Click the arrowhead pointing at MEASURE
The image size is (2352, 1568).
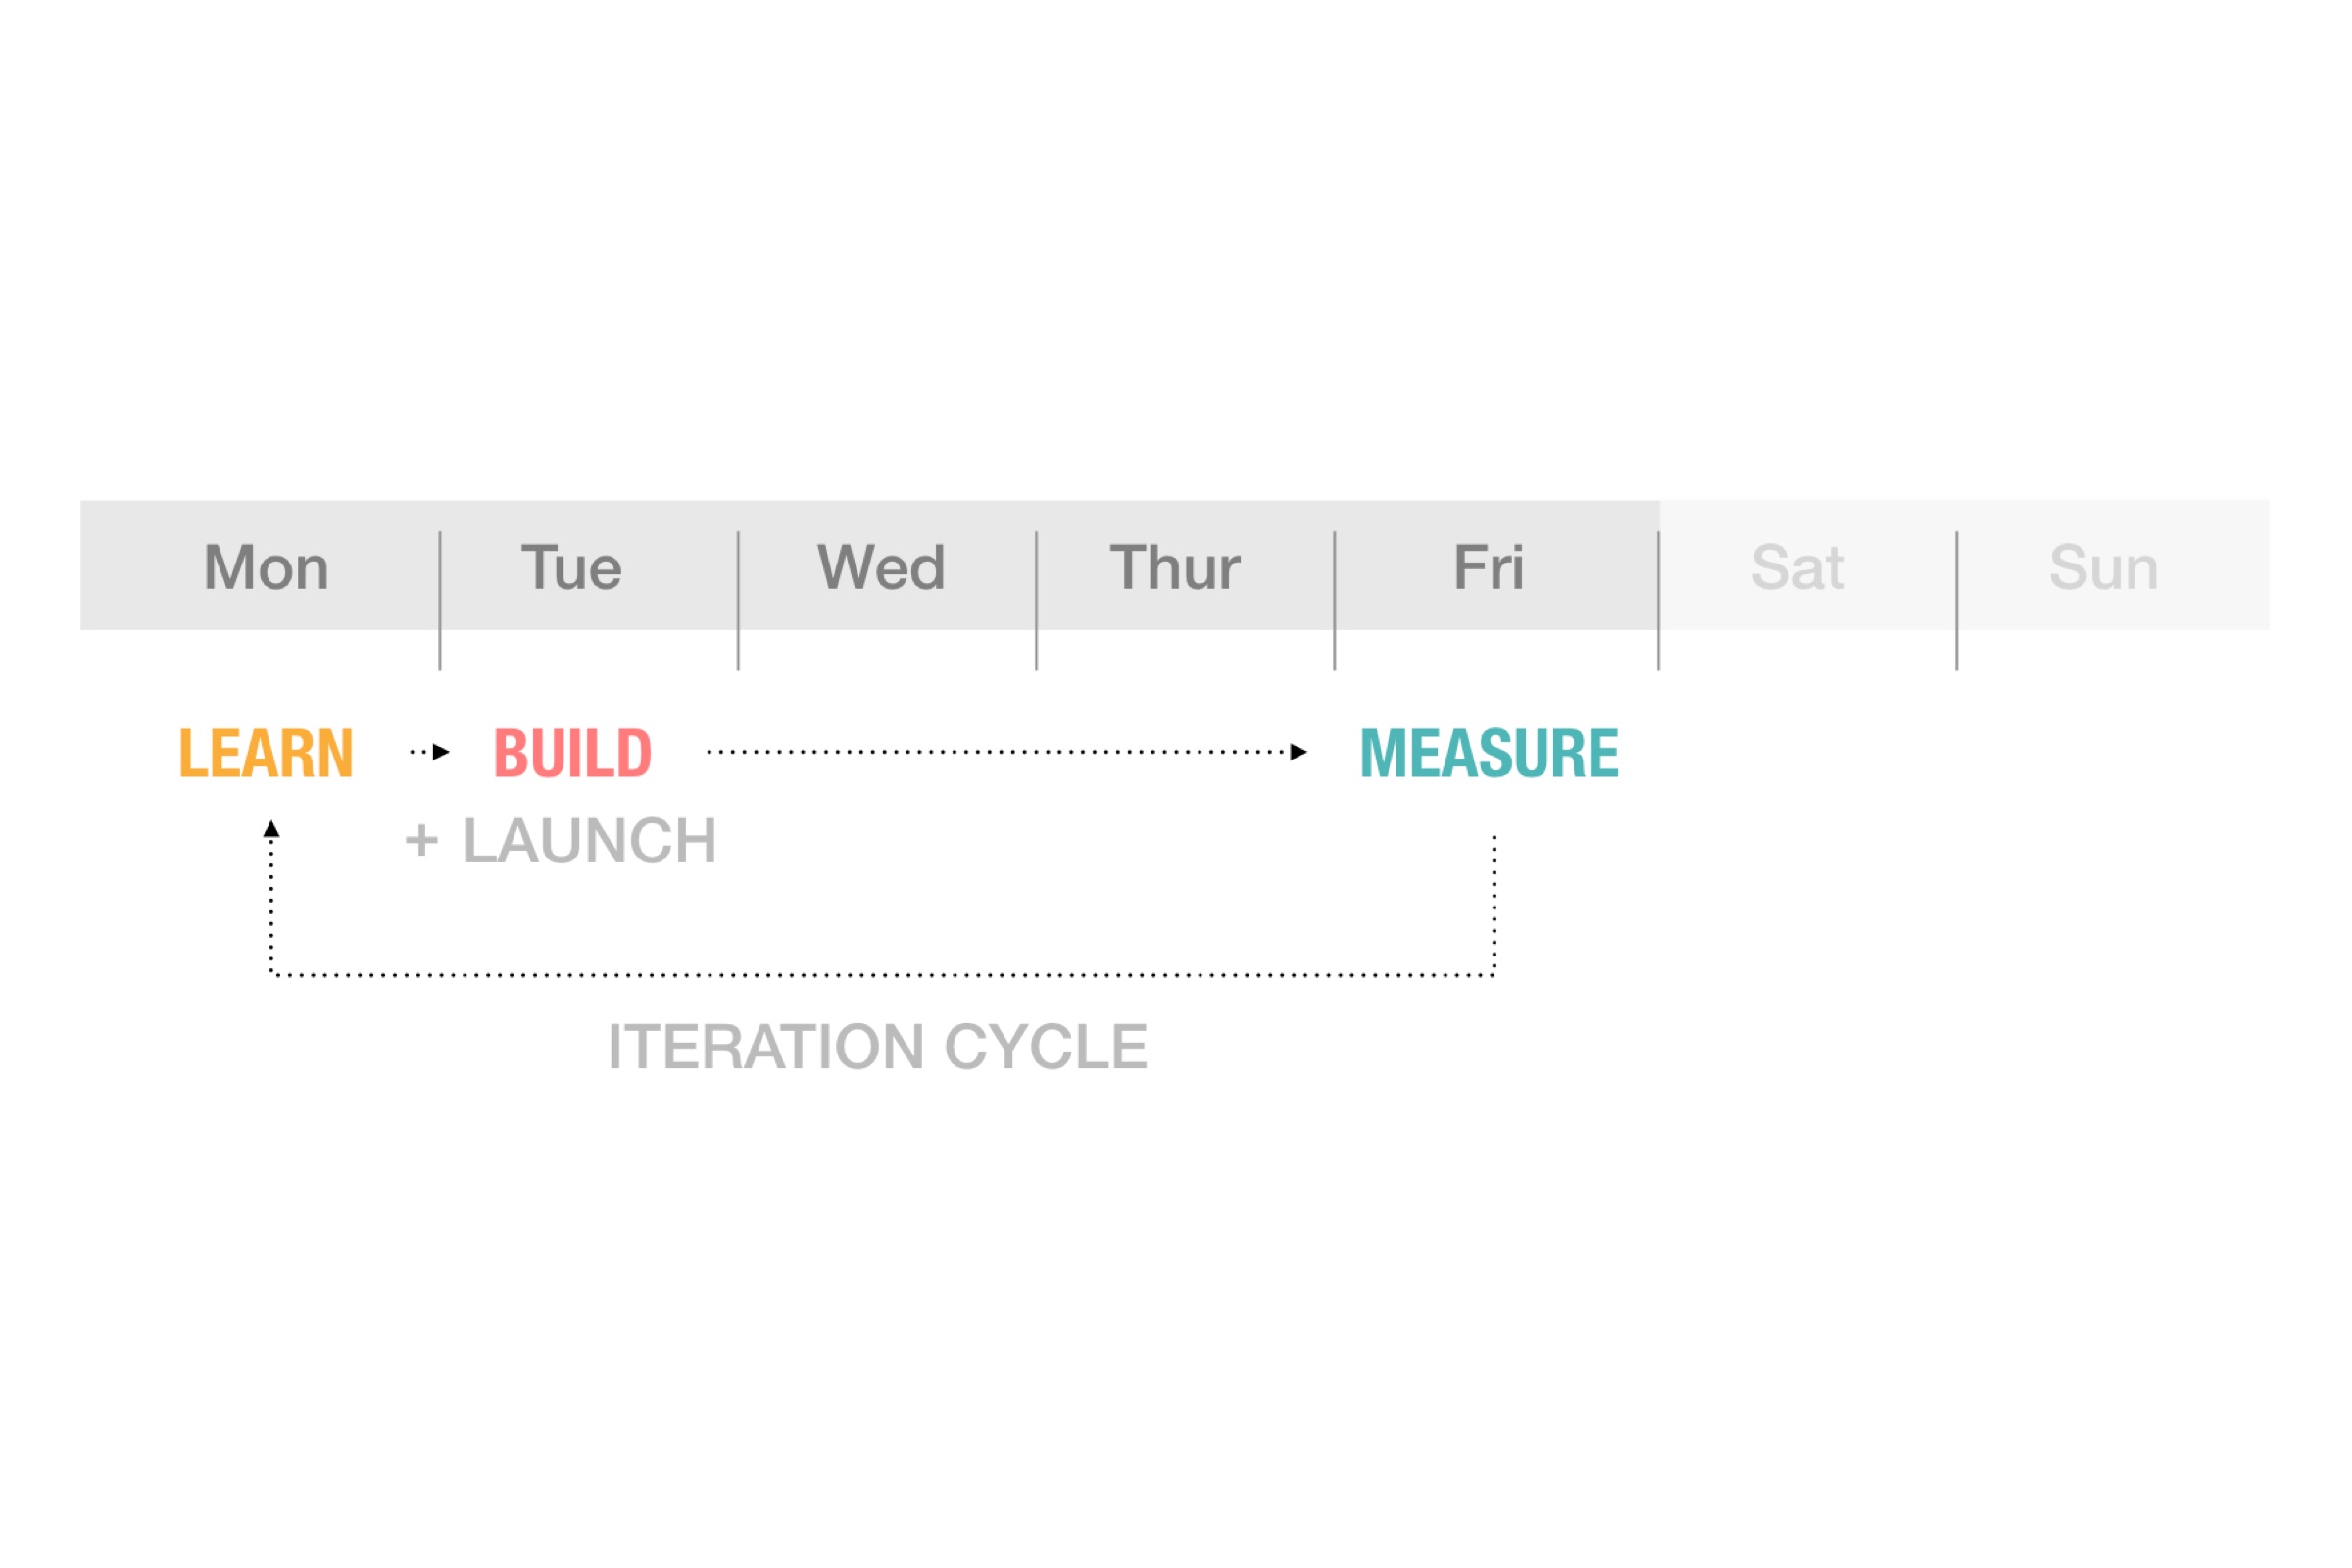point(1299,752)
